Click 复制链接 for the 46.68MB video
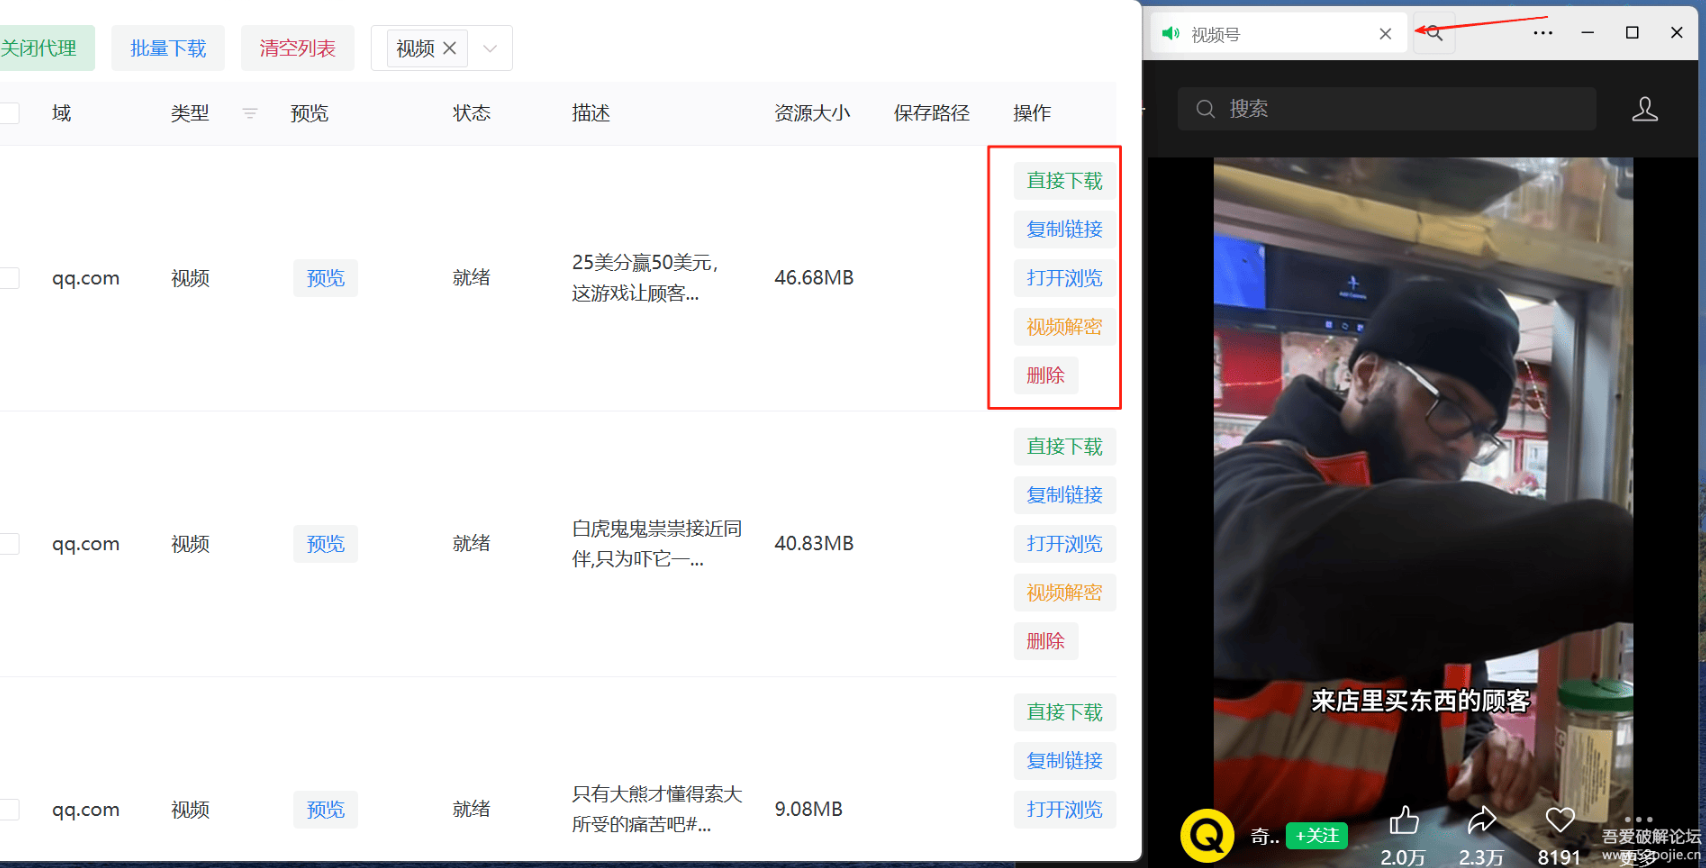 (x=1064, y=229)
